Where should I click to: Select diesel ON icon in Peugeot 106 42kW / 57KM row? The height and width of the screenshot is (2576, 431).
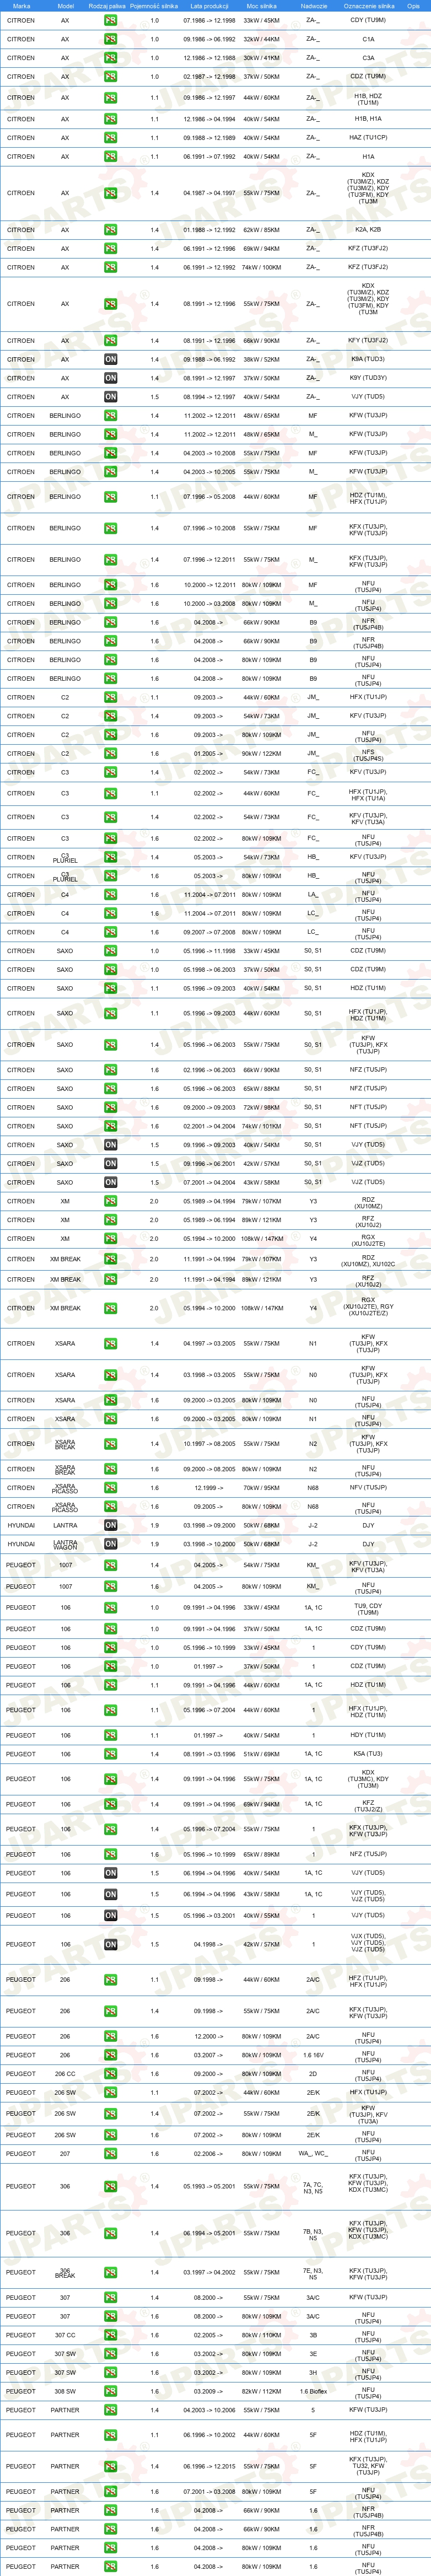click(x=110, y=1945)
